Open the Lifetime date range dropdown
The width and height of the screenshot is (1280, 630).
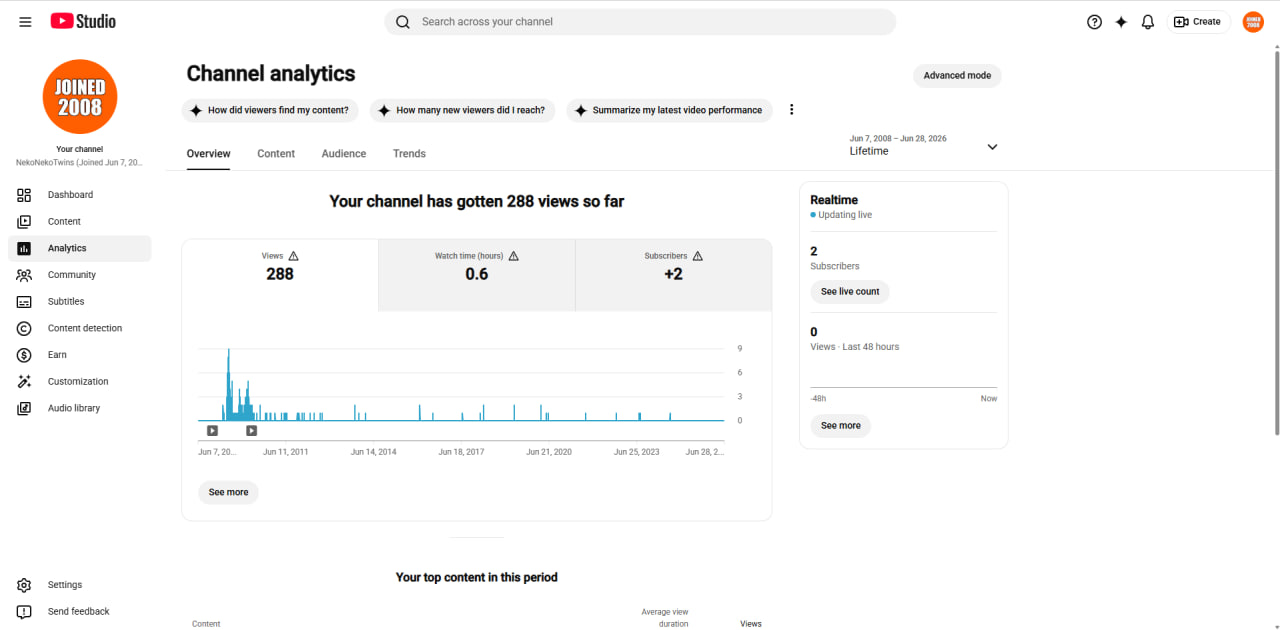924,146
